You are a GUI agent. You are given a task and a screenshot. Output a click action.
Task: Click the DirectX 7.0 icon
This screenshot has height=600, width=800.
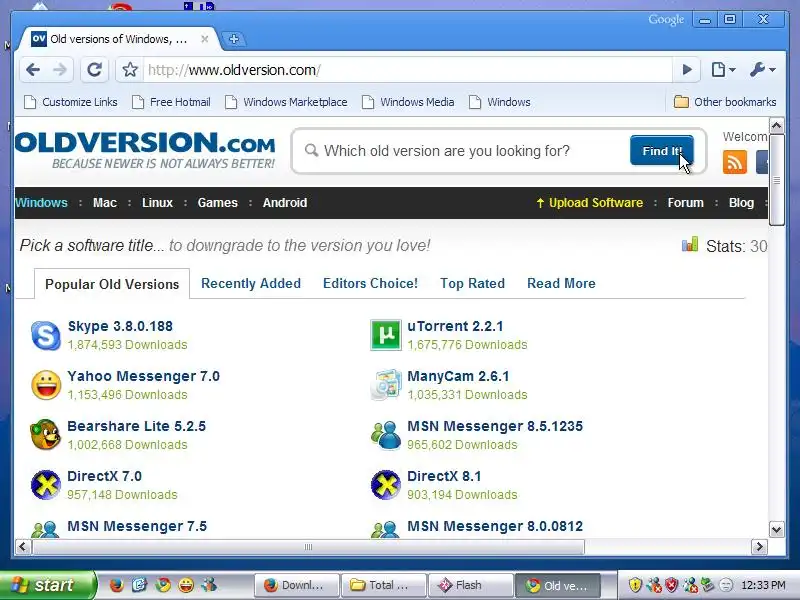(x=46, y=485)
